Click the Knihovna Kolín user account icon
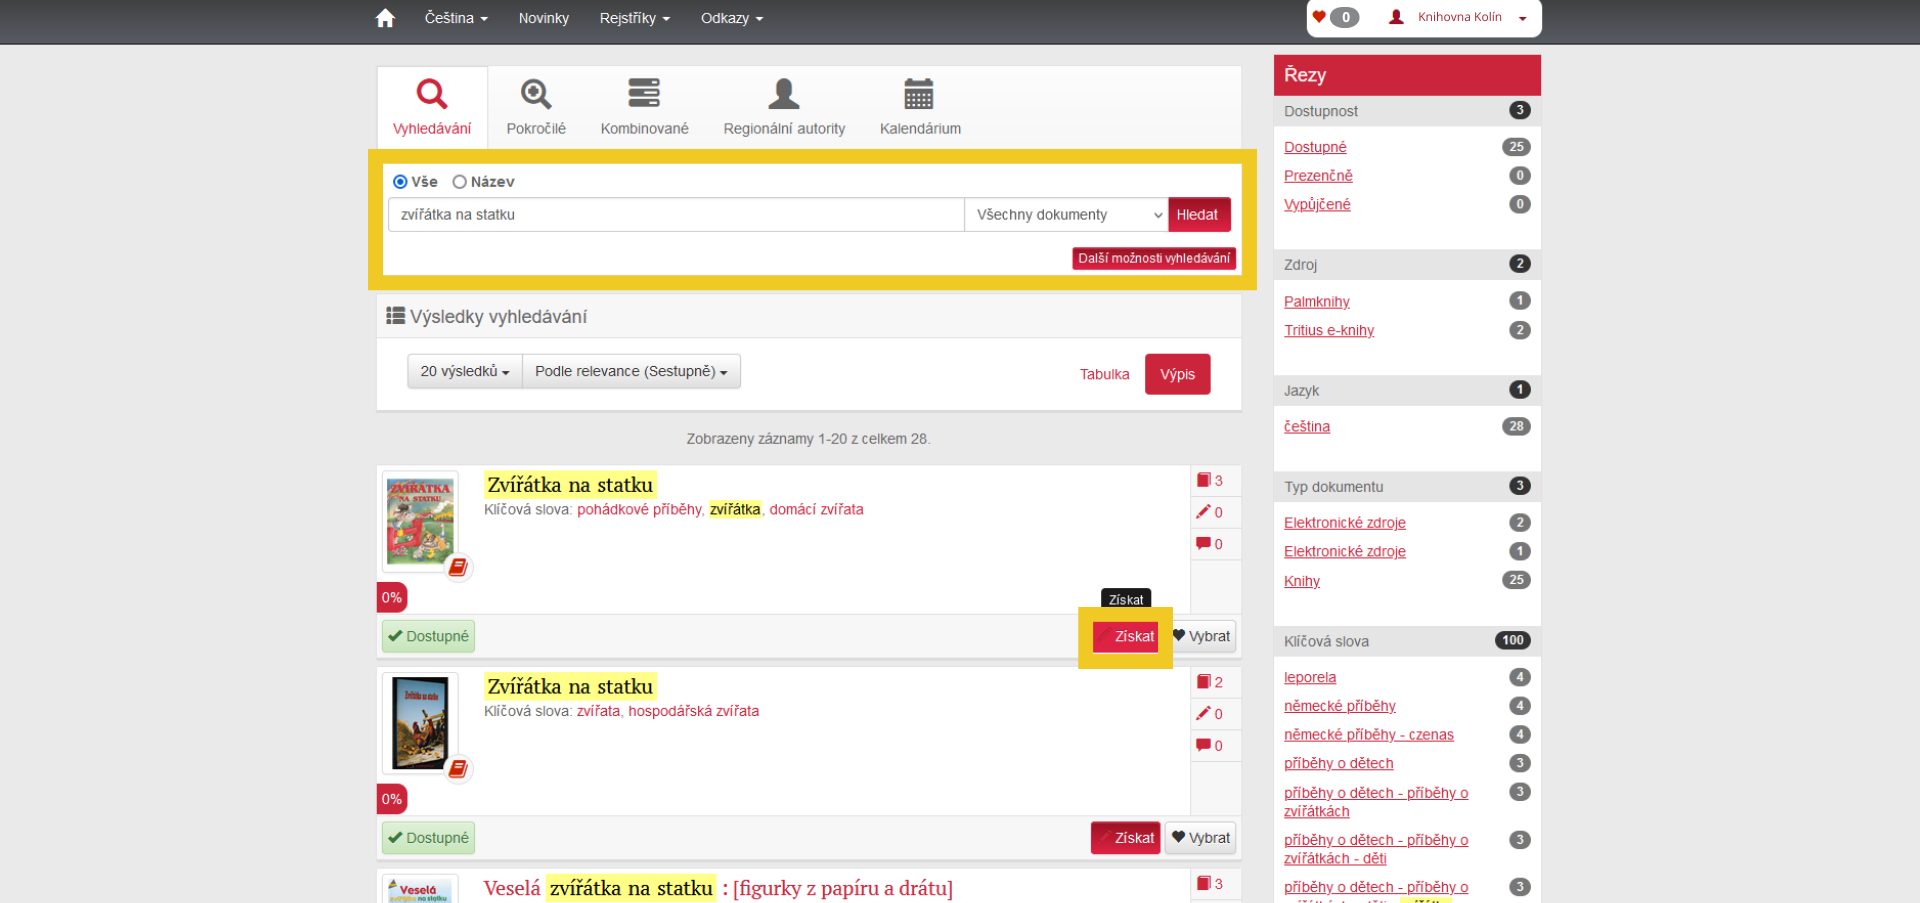 [x=1396, y=17]
